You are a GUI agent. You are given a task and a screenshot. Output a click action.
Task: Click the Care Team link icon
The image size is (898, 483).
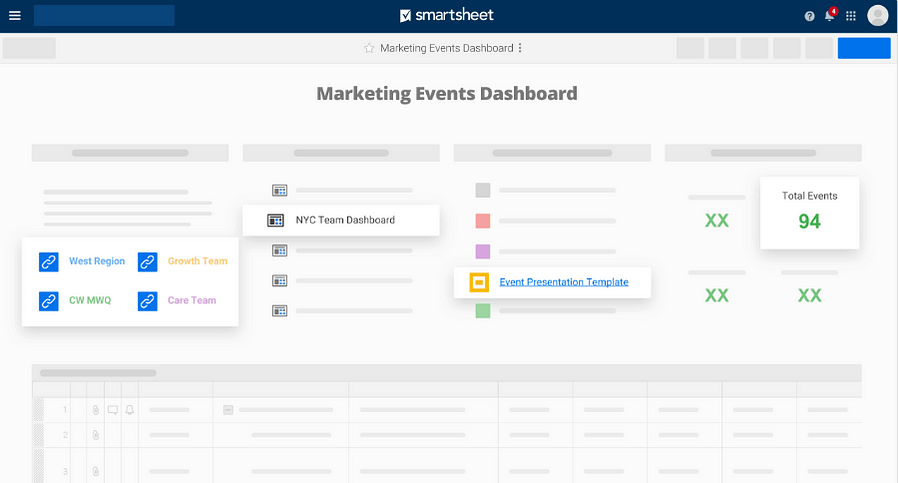[148, 301]
